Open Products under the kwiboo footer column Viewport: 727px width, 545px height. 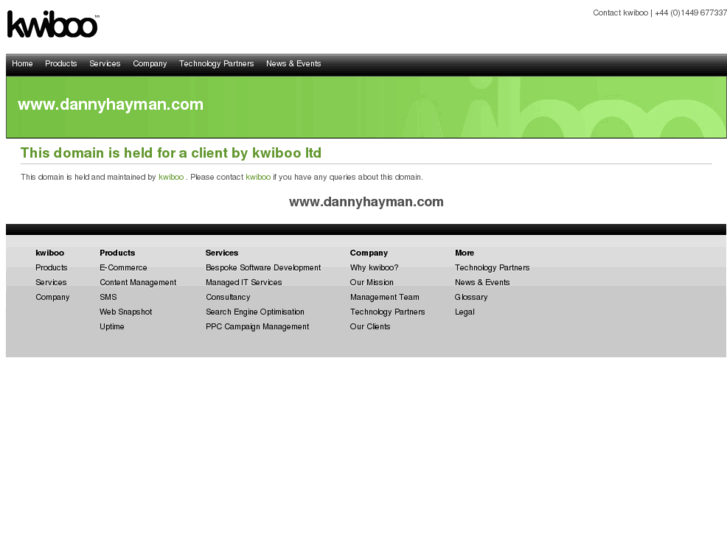[x=51, y=268]
